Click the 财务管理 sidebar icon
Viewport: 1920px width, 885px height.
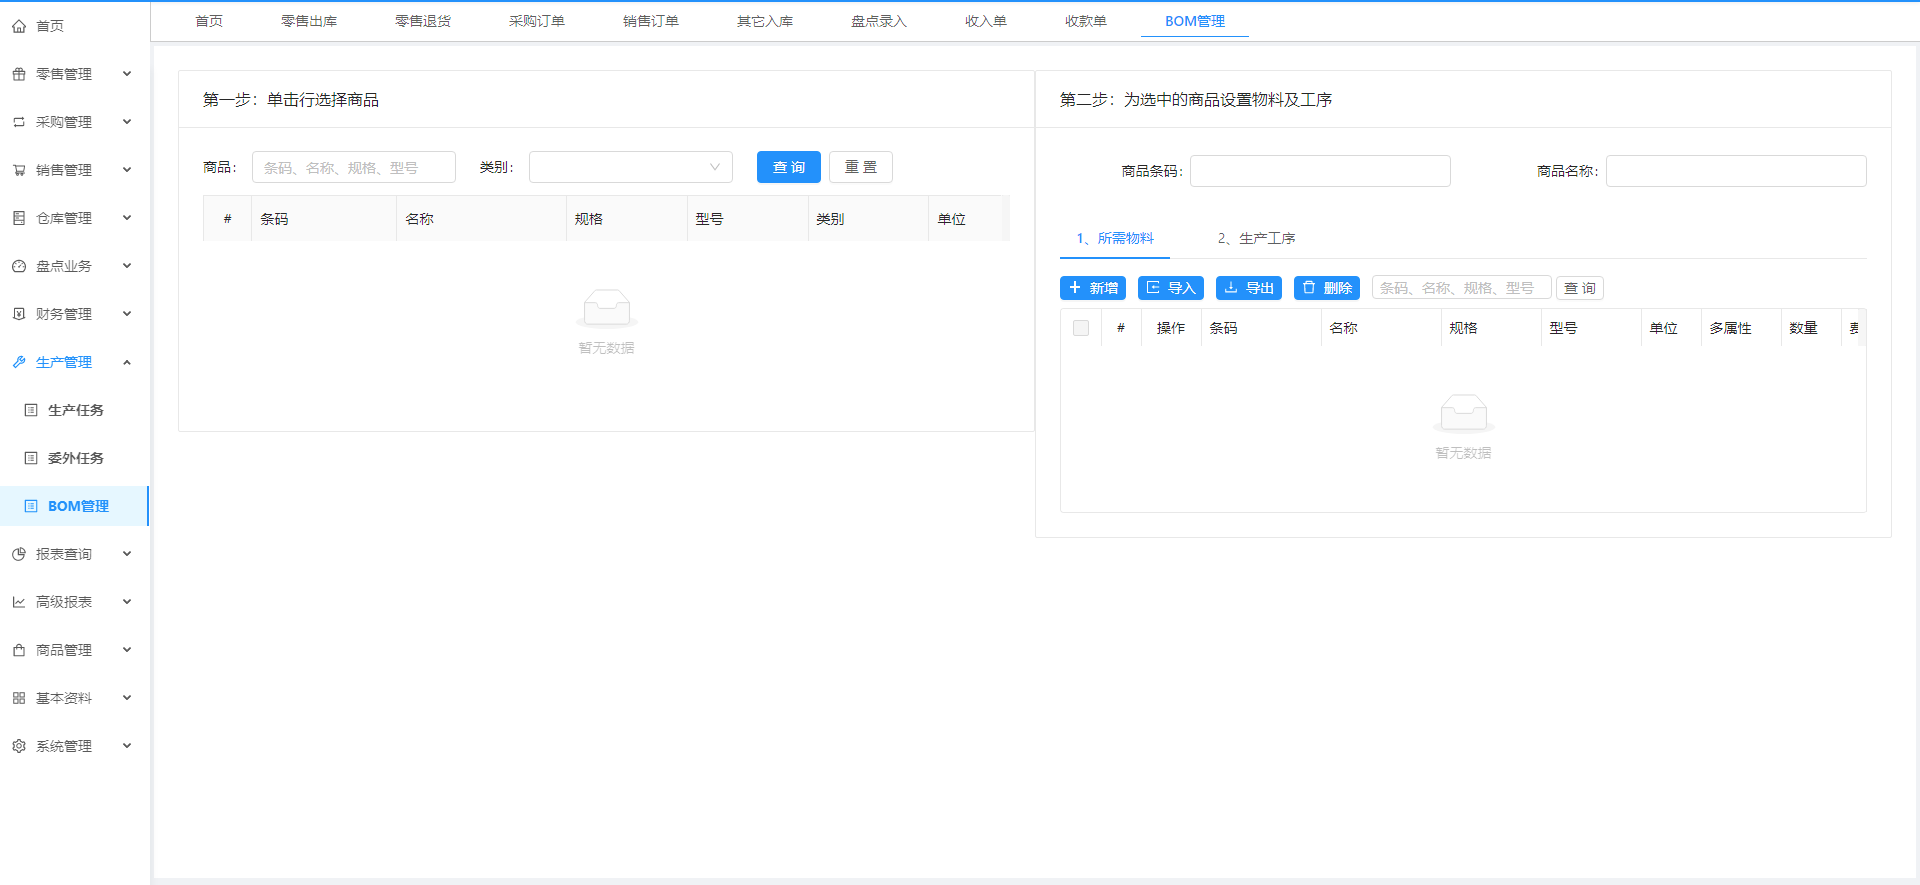pos(19,314)
